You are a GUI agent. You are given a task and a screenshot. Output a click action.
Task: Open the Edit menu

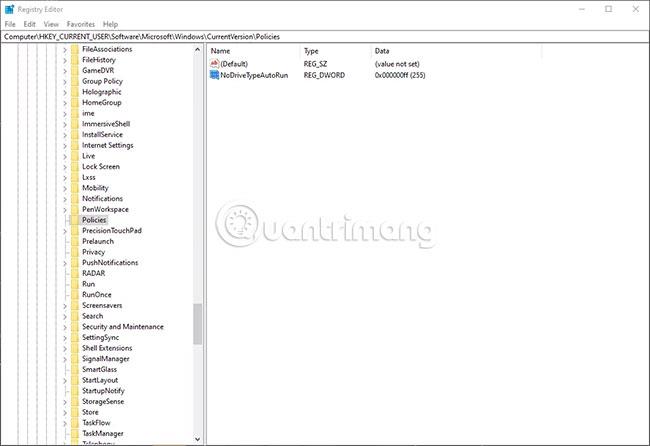[x=29, y=24]
